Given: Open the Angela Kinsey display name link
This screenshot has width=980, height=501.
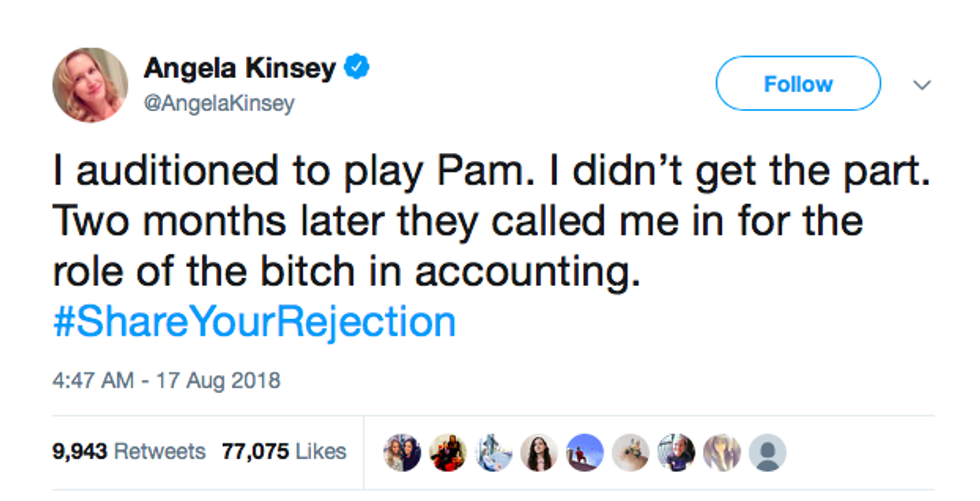Looking at the screenshot, I should click(239, 68).
